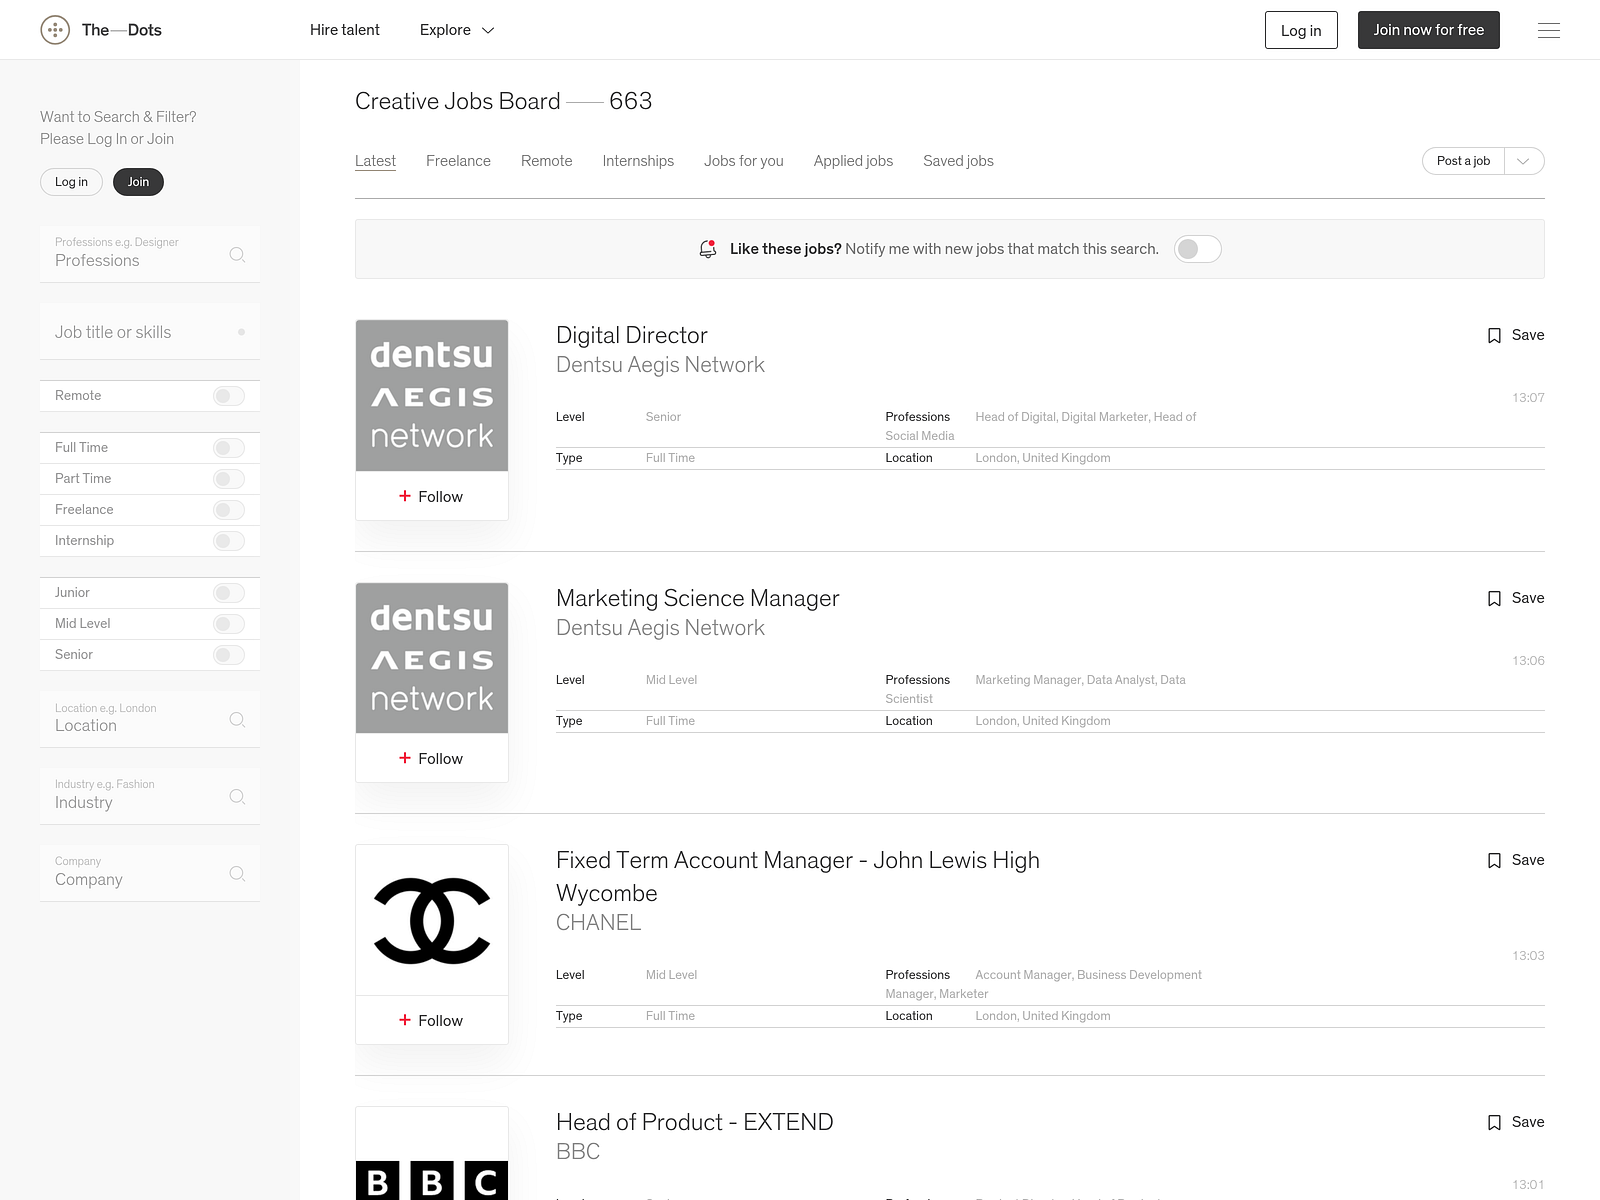Enable the Junior level filter
The height and width of the screenshot is (1200, 1600).
[x=229, y=593]
